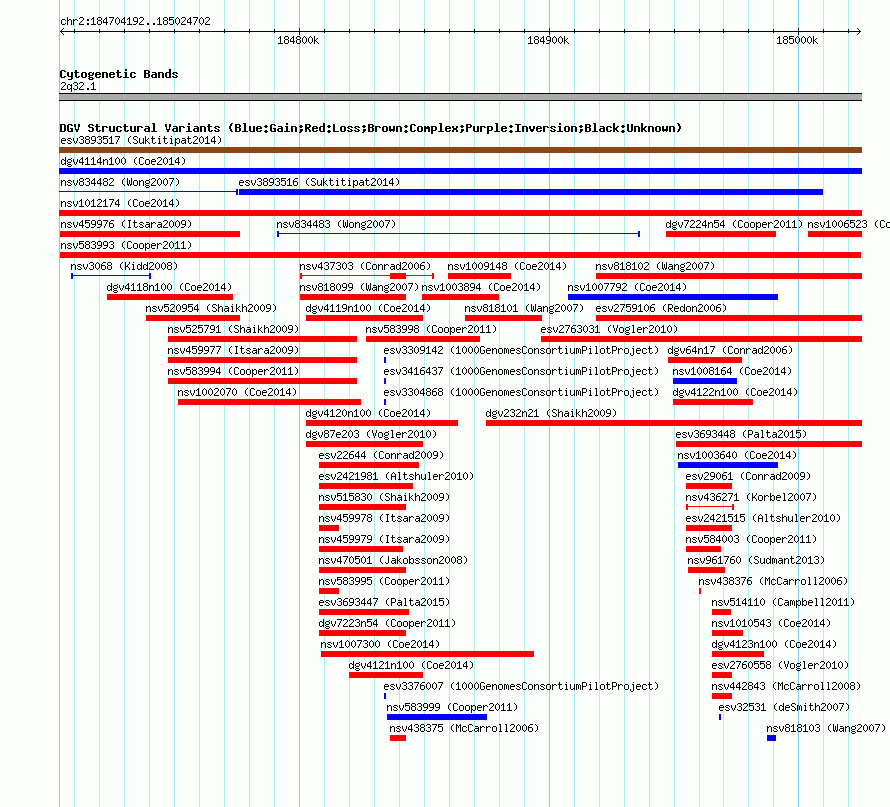This screenshot has width=890, height=807.
Task: Click the 2q32.1 cytogenetic band bar
Action: [460, 97]
